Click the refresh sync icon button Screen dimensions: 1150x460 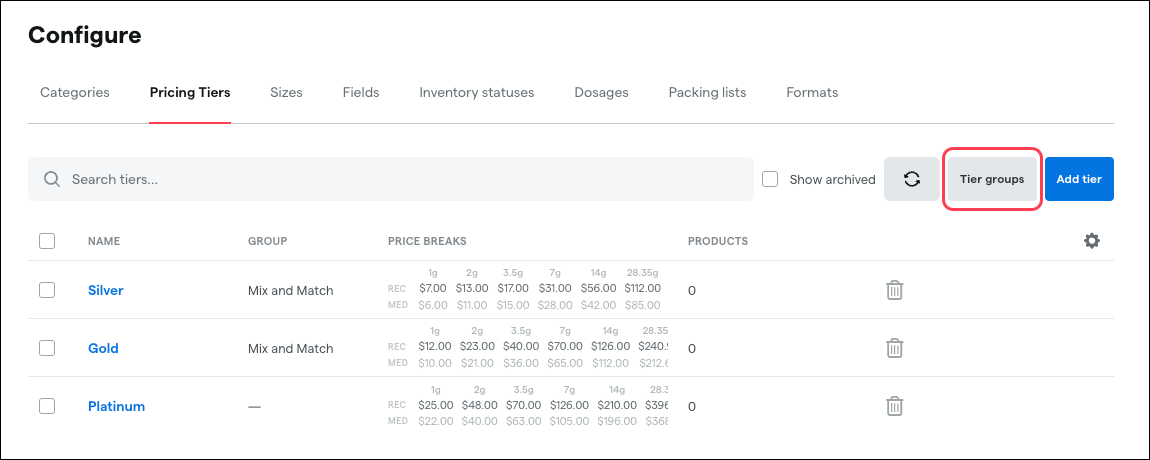click(912, 179)
